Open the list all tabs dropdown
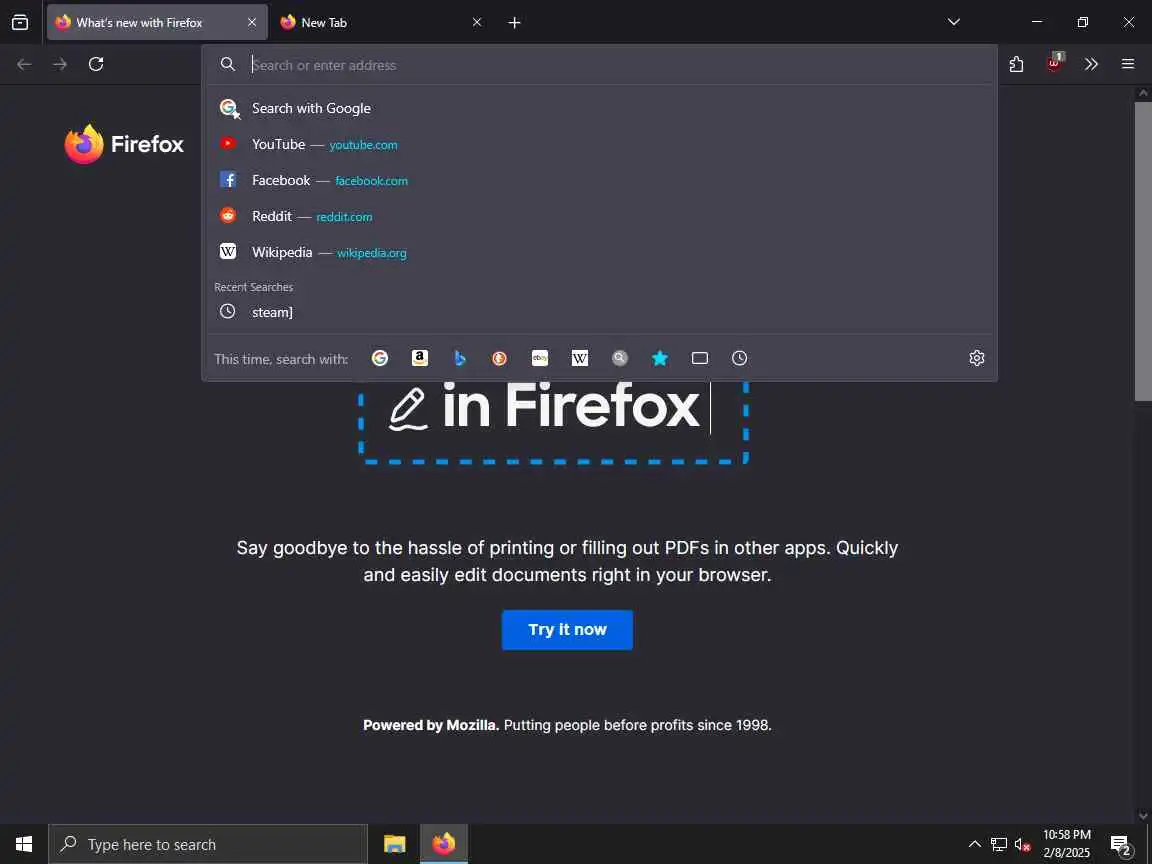Viewport: 1152px width, 864px height. 954,22
